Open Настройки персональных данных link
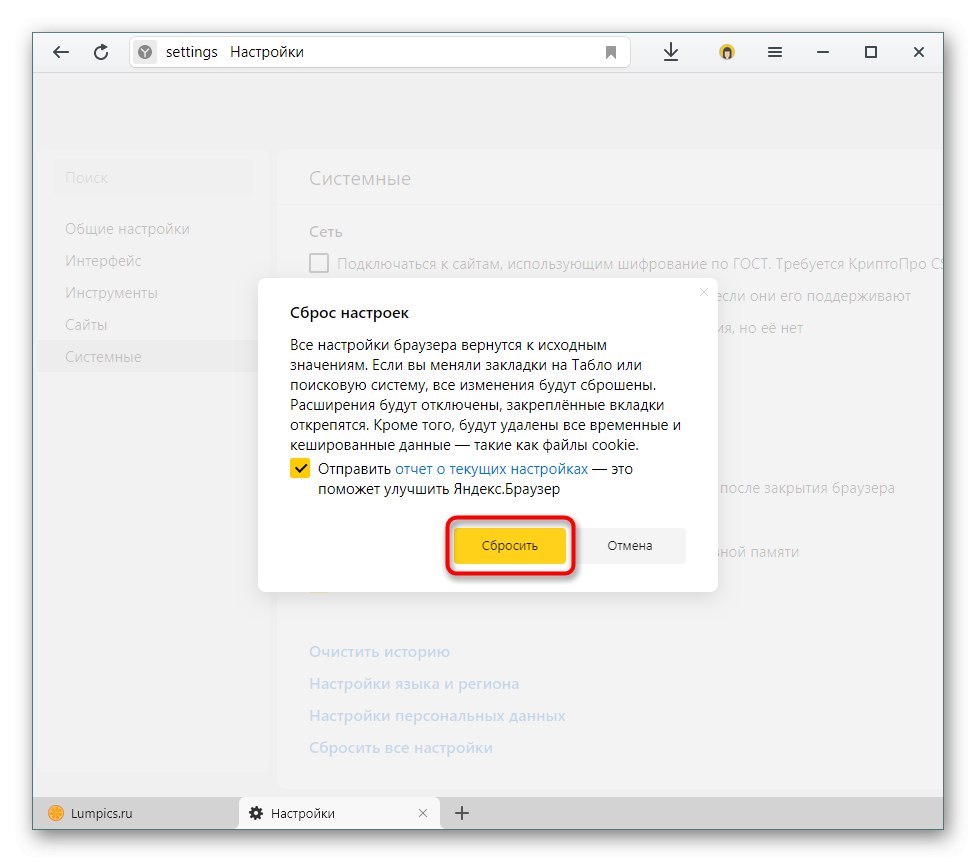 (438, 716)
